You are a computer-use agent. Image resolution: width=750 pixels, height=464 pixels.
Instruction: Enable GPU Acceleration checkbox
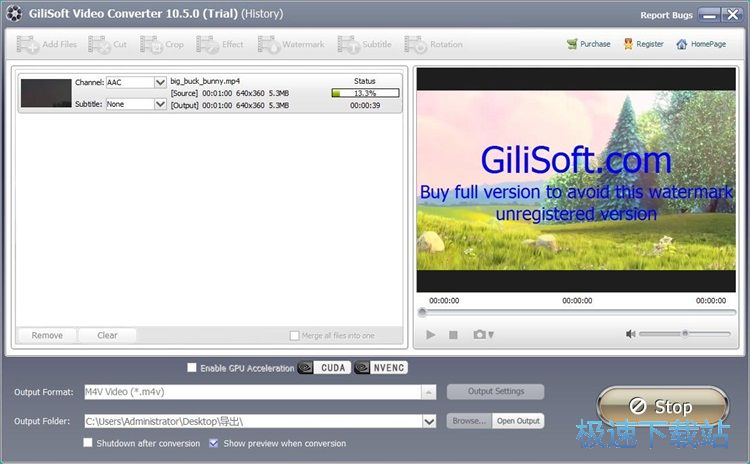pyautogui.click(x=192, y=367)
